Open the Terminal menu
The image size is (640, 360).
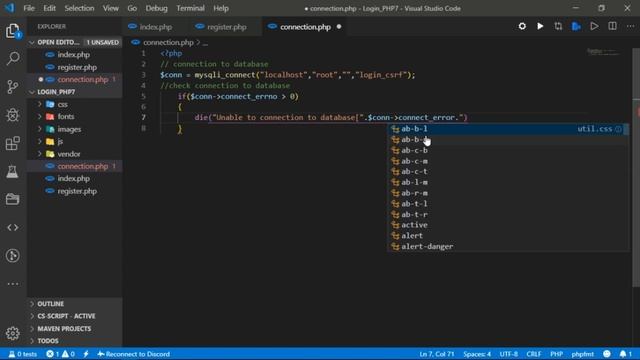pyautogui.click(x=190, y=8)
